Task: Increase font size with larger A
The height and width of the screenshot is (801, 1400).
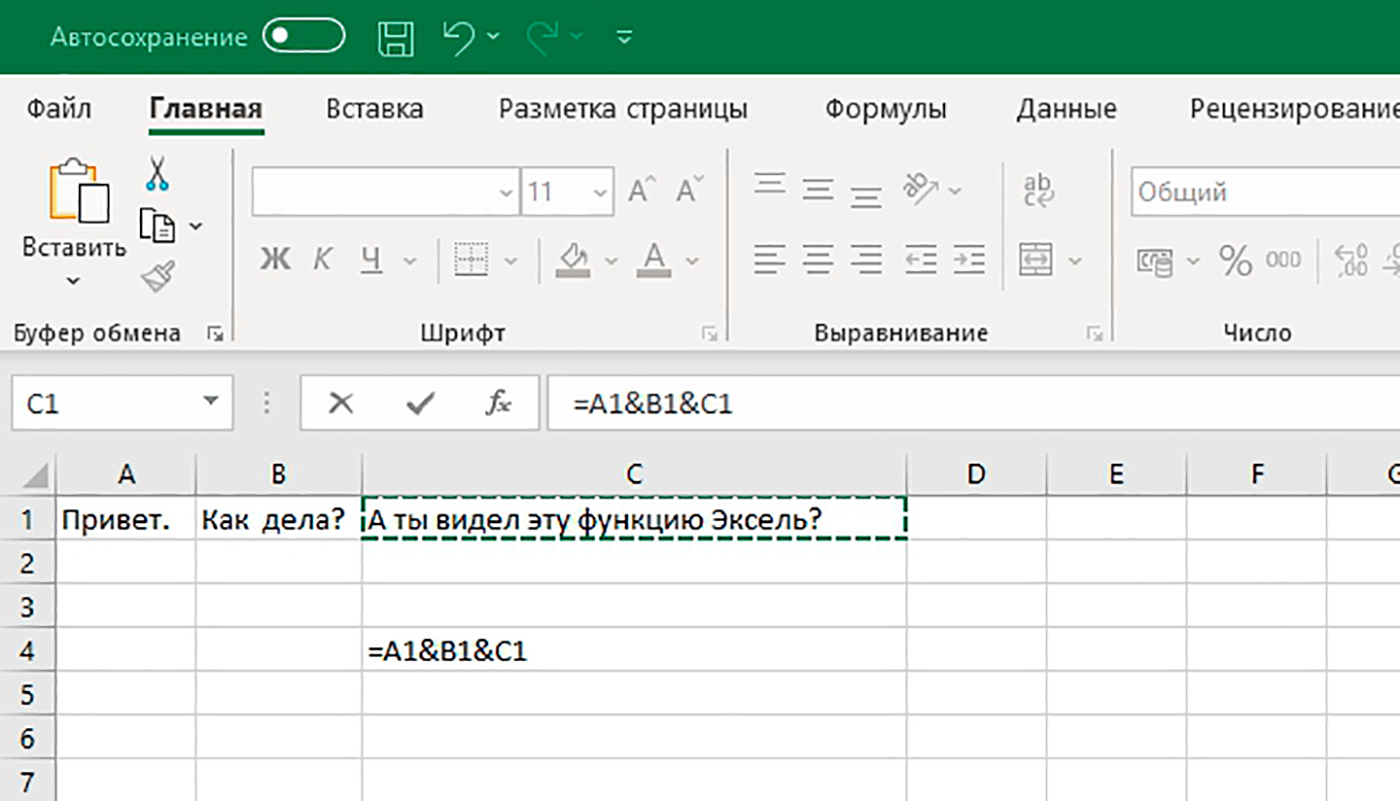Action: tap(641, 190)
